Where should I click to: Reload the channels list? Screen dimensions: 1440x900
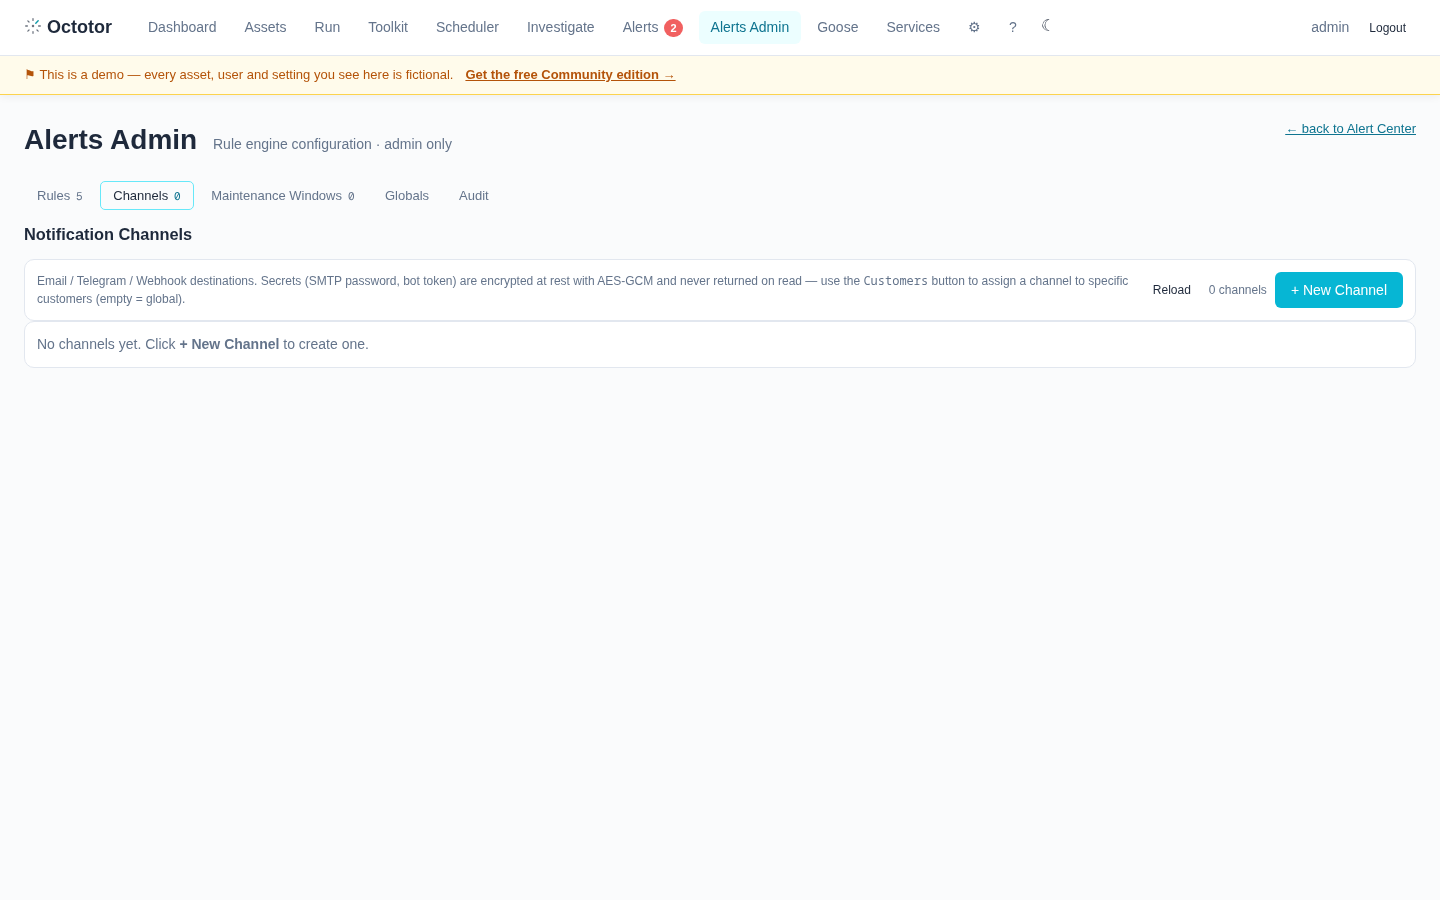pos(1172,290)
